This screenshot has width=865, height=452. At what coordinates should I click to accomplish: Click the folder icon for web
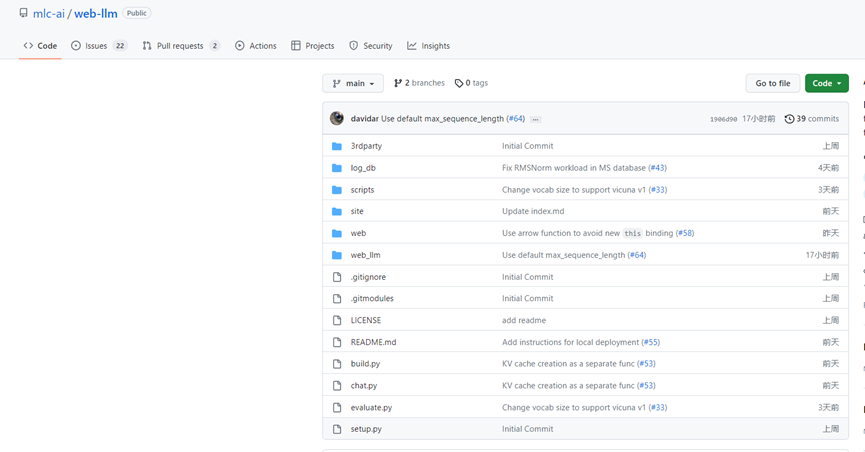[x=337, y=233]
